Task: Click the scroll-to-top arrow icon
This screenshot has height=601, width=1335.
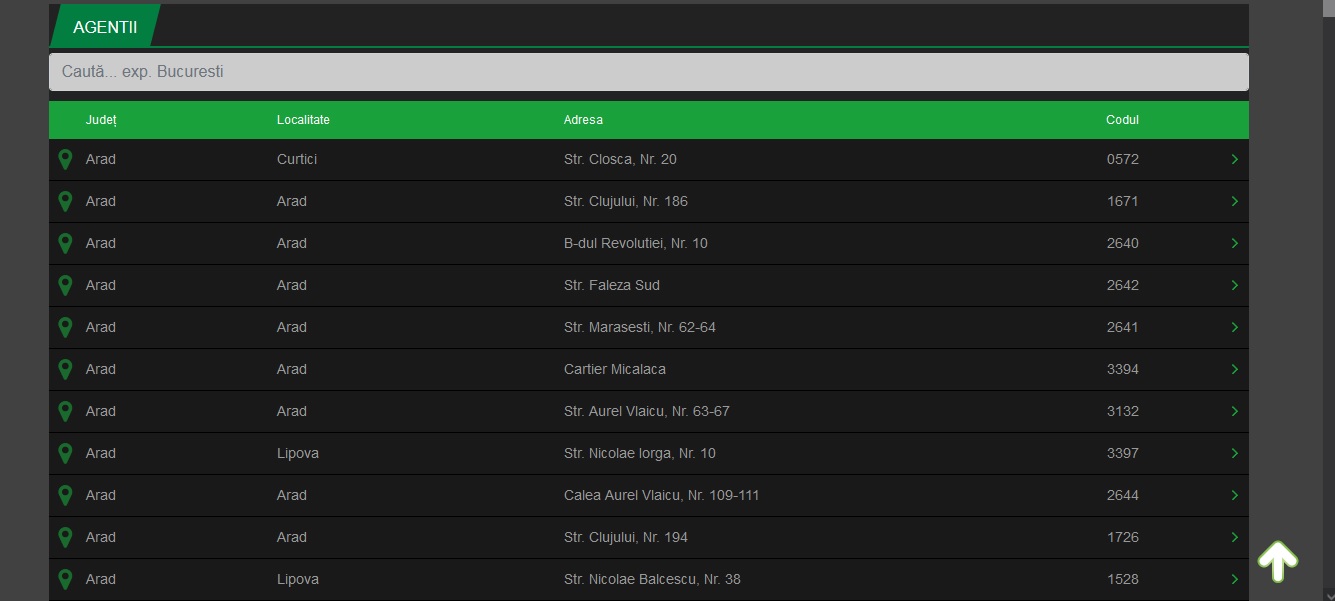Action: pos(1278,562)
